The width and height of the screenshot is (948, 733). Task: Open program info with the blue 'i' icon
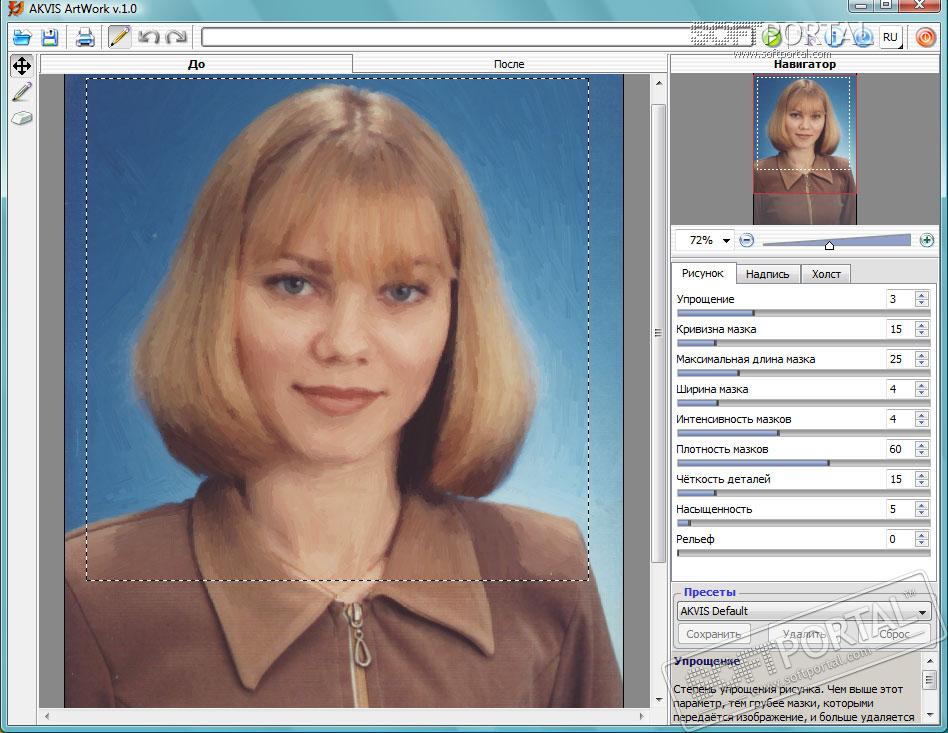point(834,37)
